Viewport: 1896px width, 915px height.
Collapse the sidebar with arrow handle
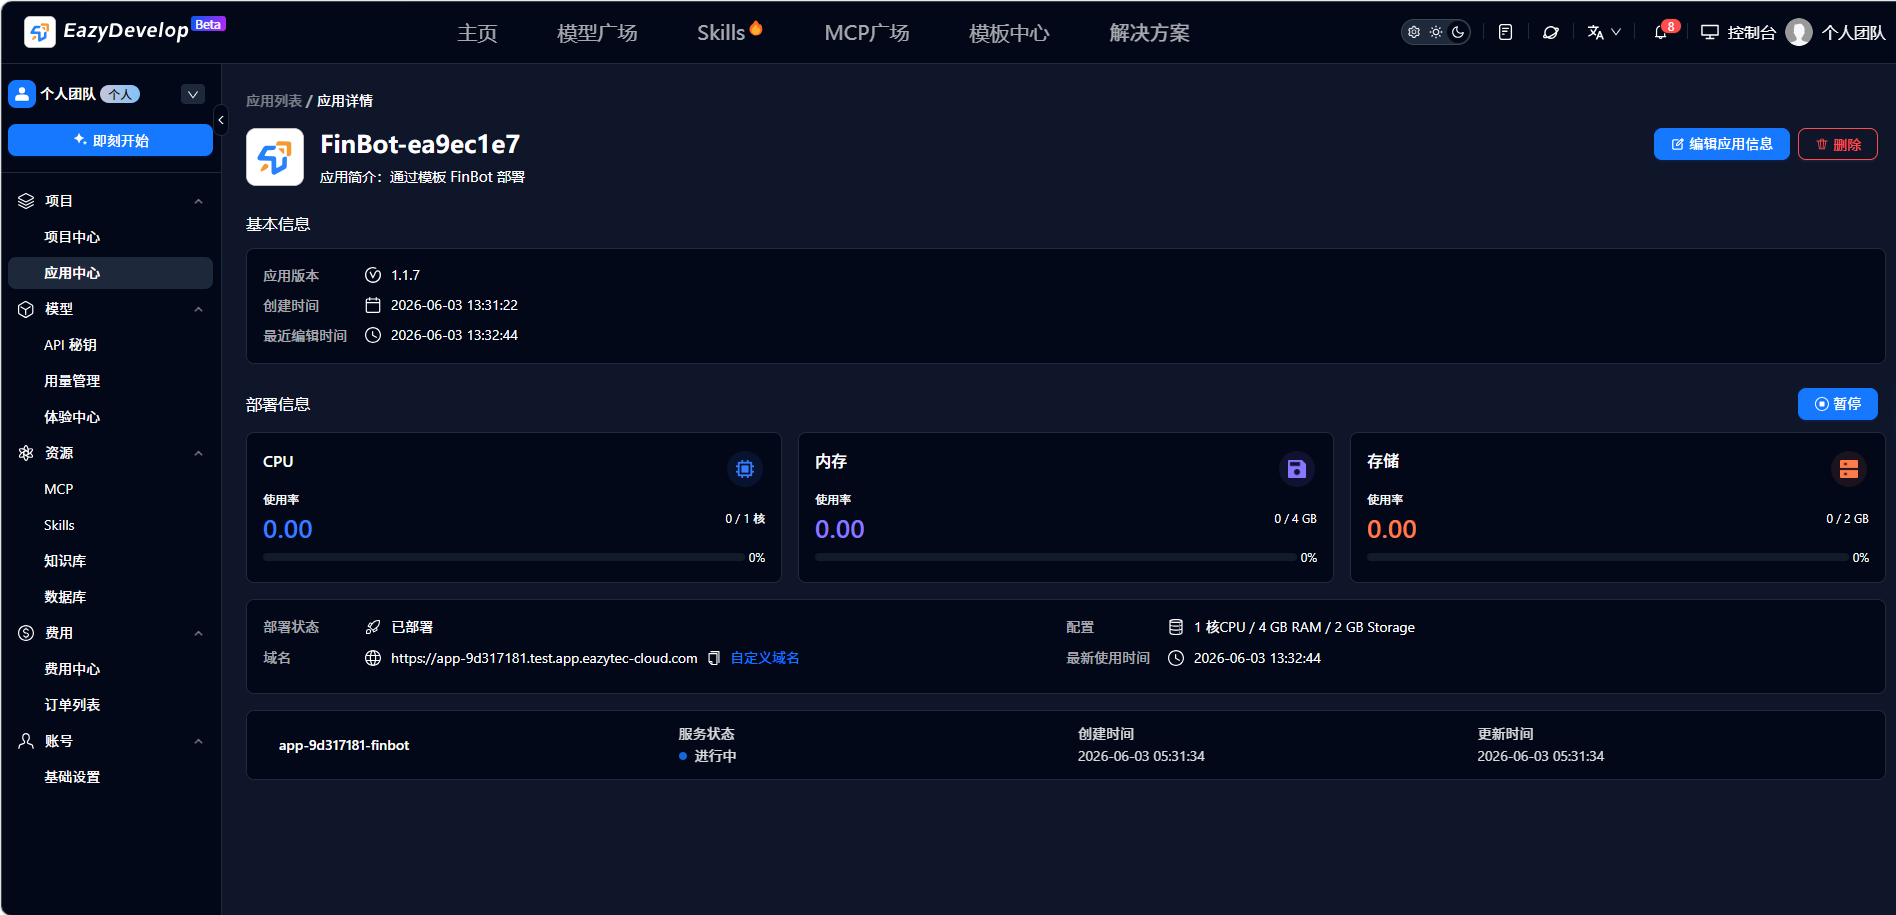coord(221,120)
